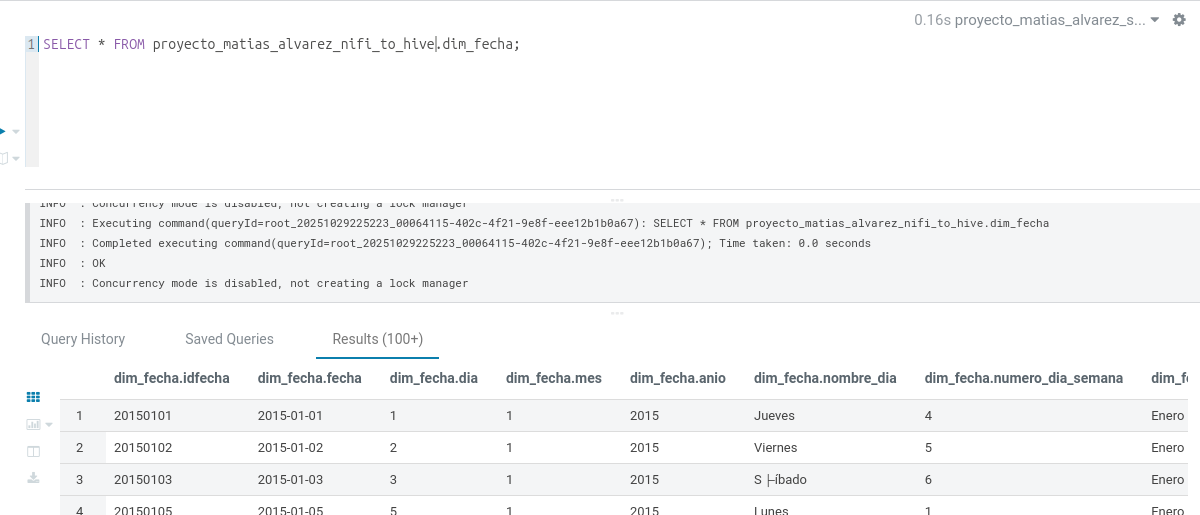Click the dim_fecha.idfecha column header

[x=172, y=378]
